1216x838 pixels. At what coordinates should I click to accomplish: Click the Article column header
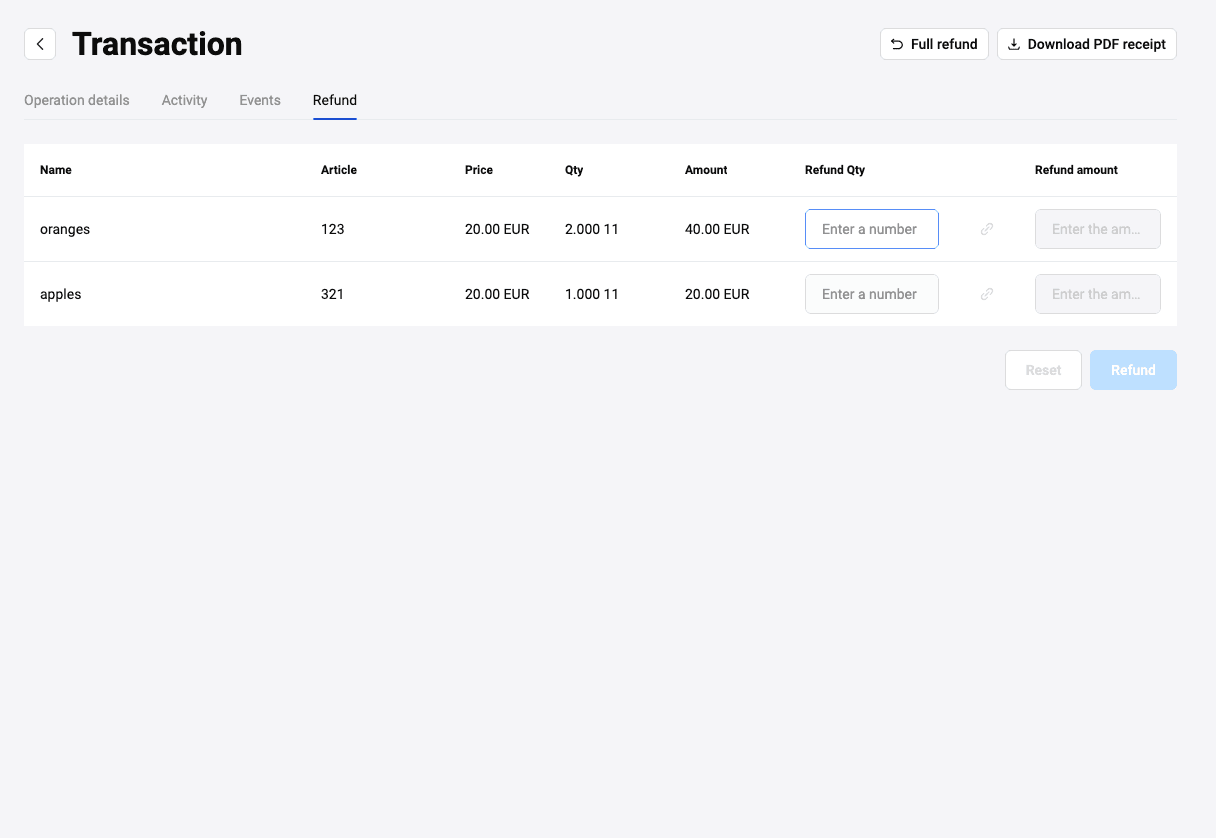339,170
